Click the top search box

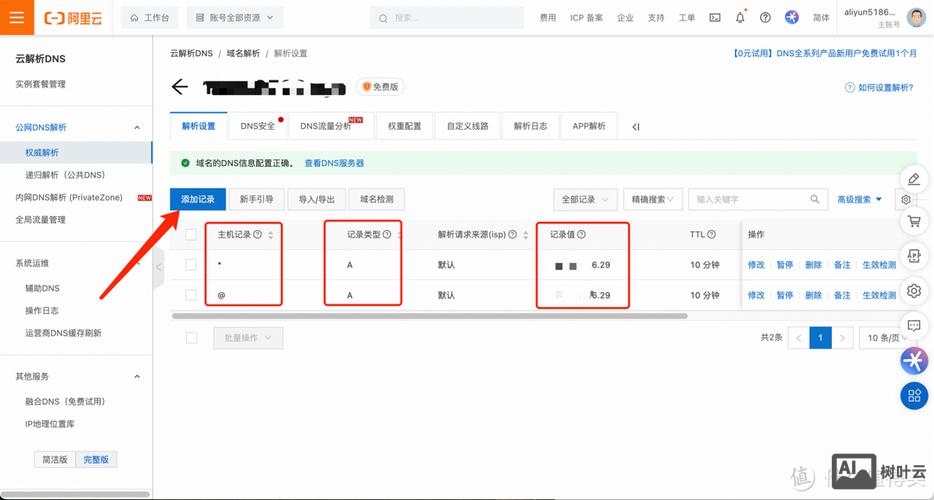447,18
